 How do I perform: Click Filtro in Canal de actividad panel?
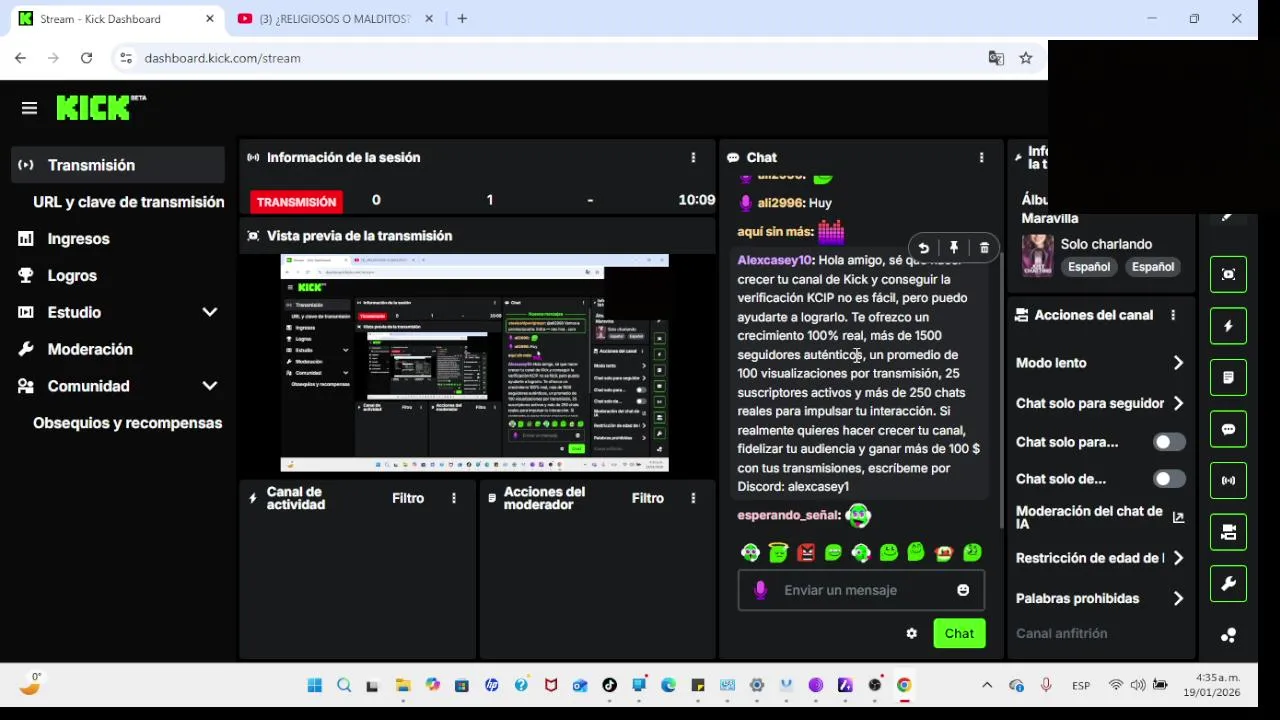click(x=408, y=498)
